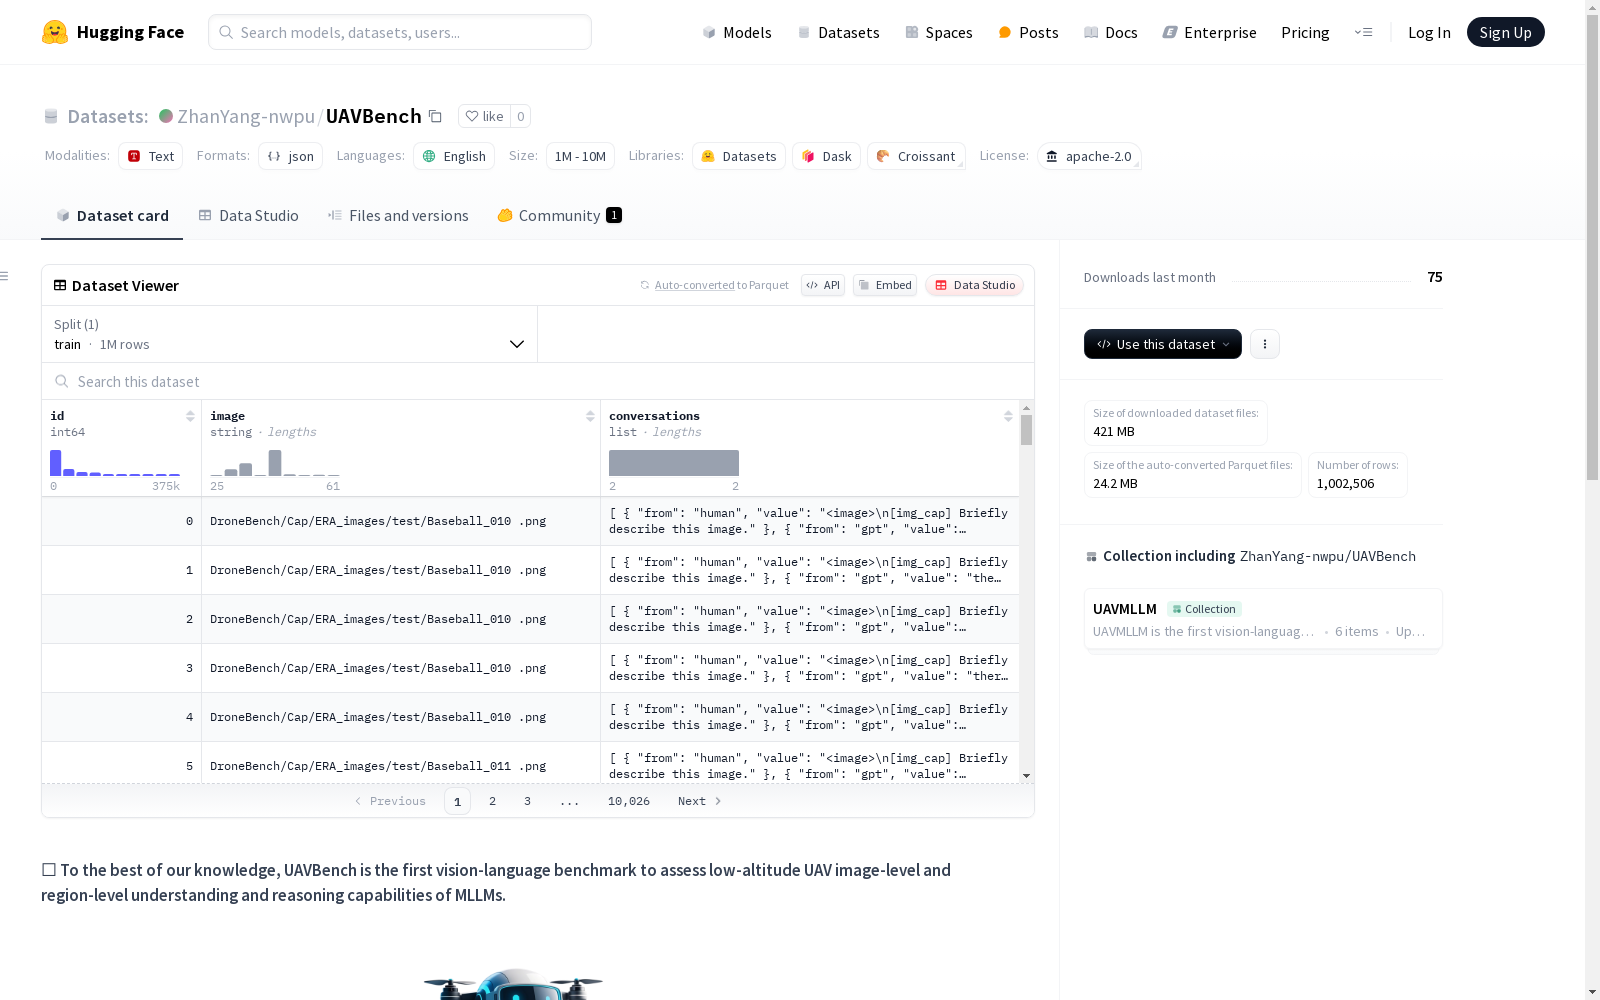Select the 1M - 10M size tag
The width and height of the screenshot is (1600, 1000).
pos(580,156)
